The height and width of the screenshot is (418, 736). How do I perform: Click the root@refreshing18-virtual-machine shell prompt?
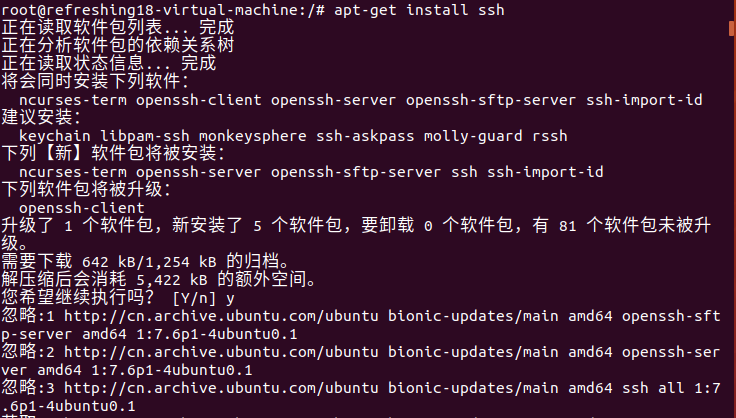[x=161, y=10]
